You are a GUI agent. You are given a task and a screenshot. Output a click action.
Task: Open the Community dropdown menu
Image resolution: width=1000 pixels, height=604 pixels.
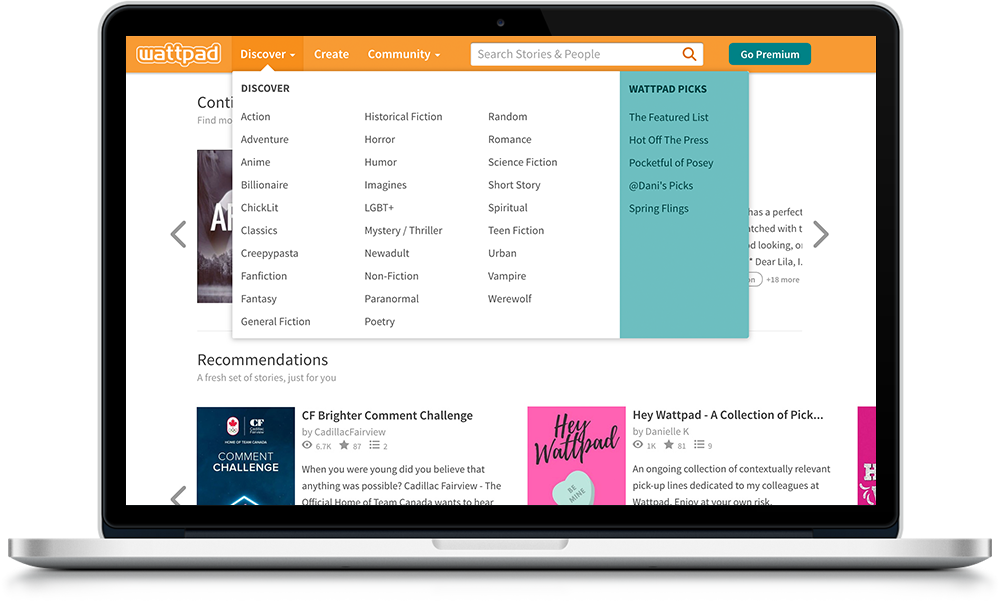pyautogui.click(x=404, y=54)
